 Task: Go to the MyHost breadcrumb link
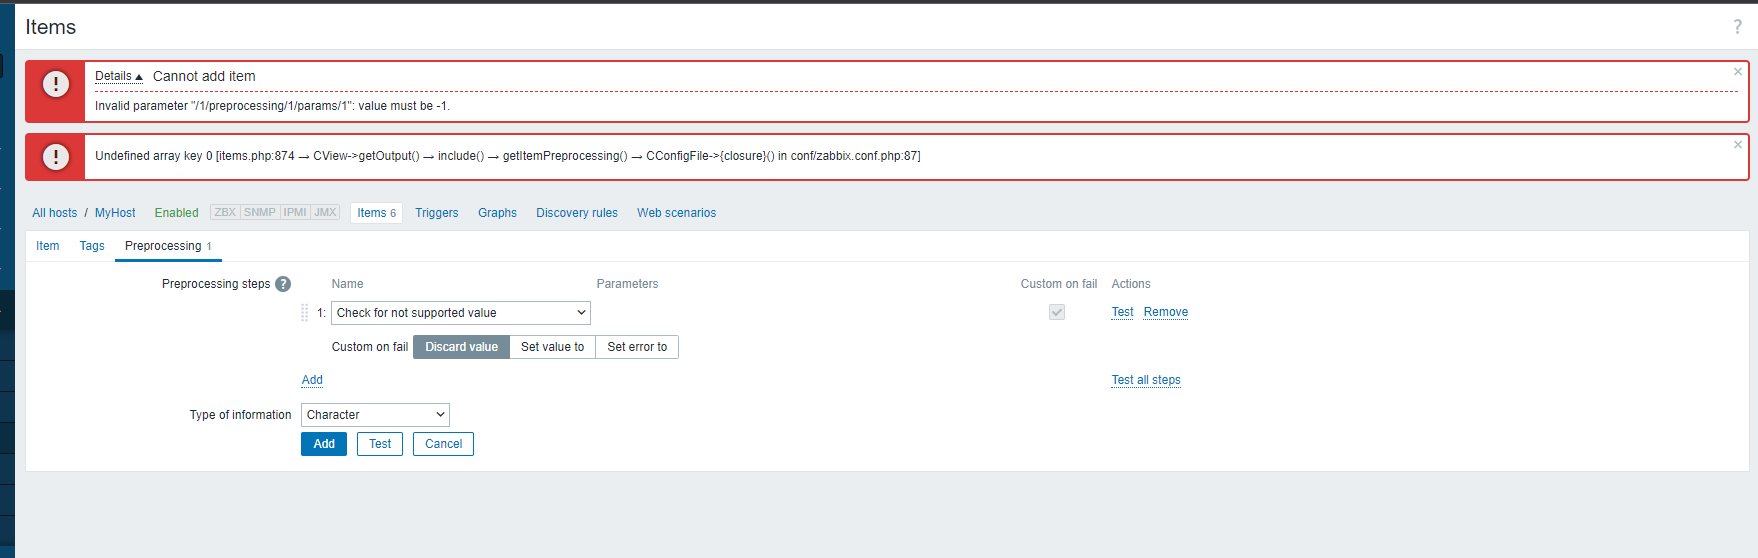click(x=115, y=213)
